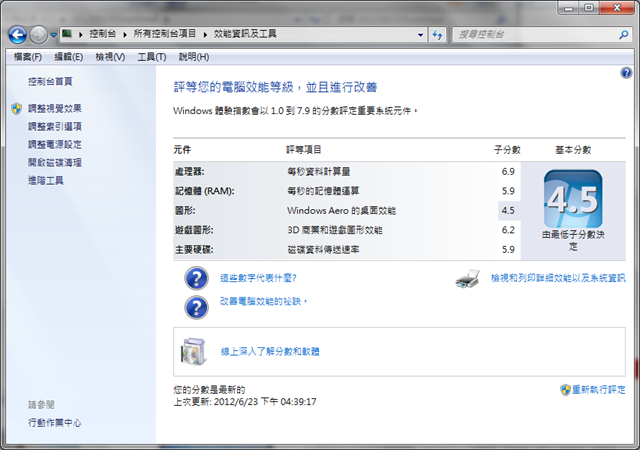
Task: Click the Control Panel icon in the address bar
Action: coord(67,34)
